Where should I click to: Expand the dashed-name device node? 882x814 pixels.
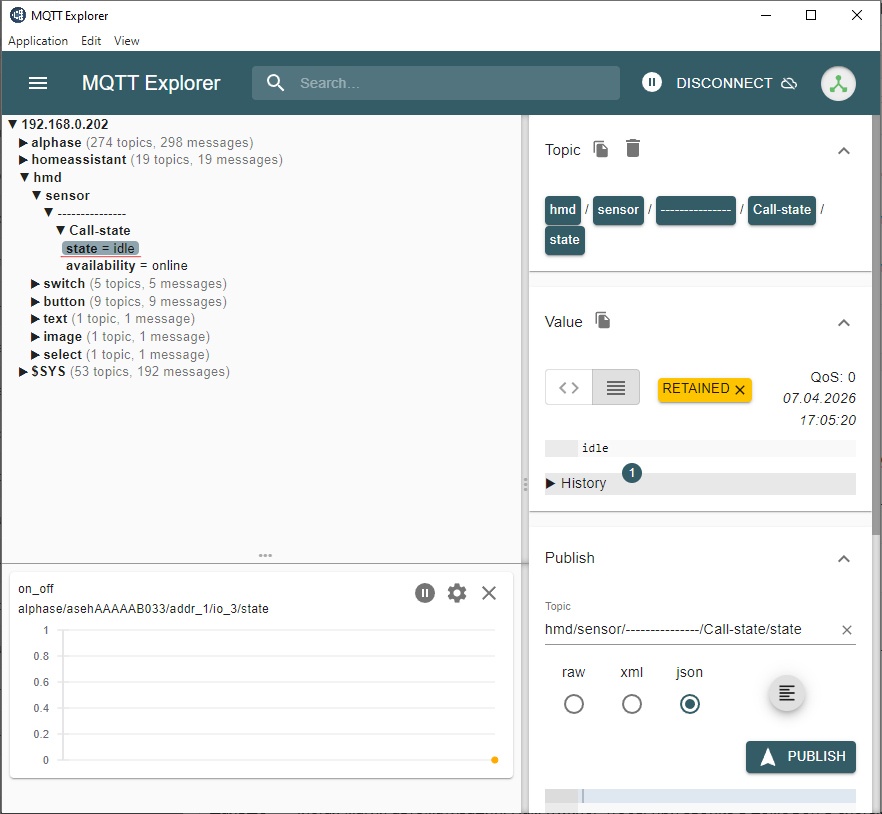[48, 213]
